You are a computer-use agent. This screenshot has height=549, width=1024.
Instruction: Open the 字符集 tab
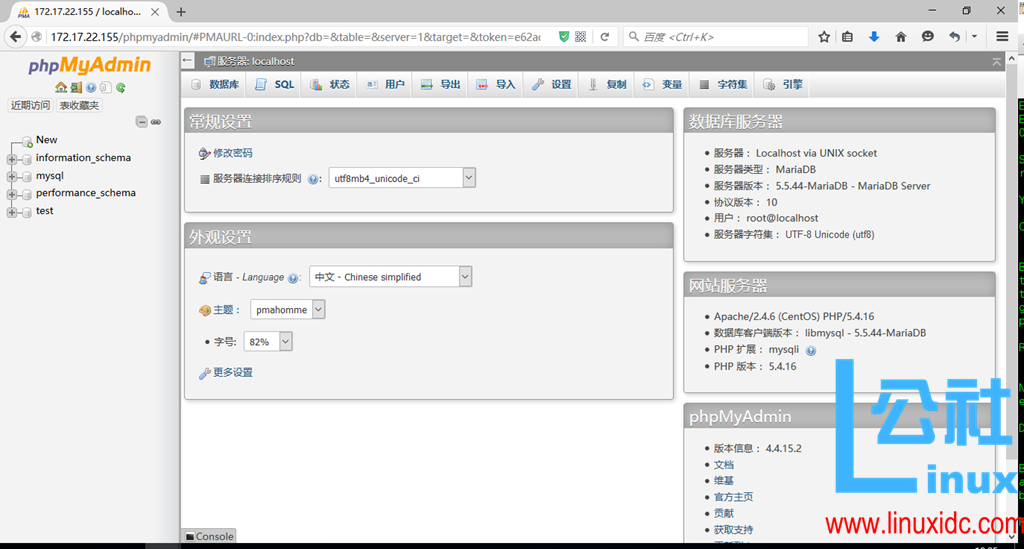(x=724, y=84)
